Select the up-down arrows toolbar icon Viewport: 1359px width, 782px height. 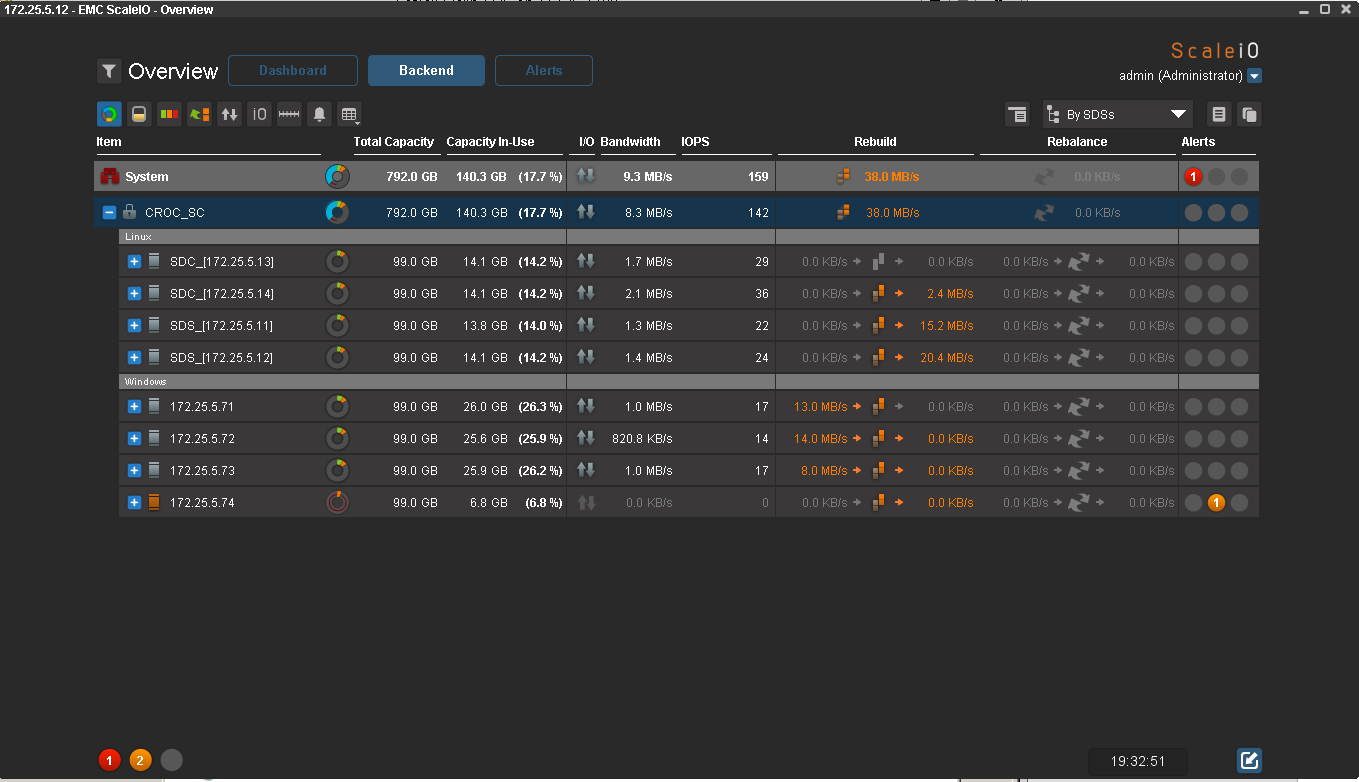229,114
